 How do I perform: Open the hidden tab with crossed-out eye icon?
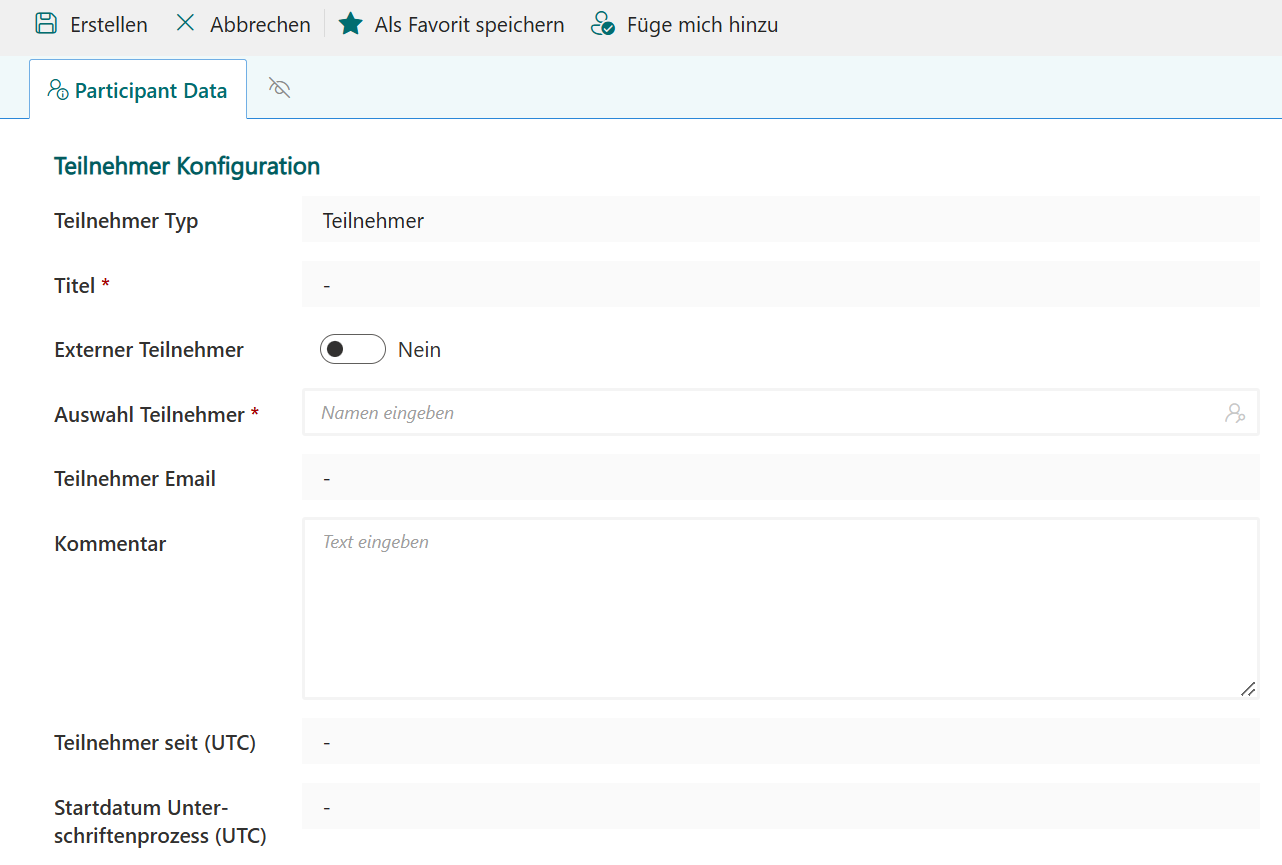(280, 89)
